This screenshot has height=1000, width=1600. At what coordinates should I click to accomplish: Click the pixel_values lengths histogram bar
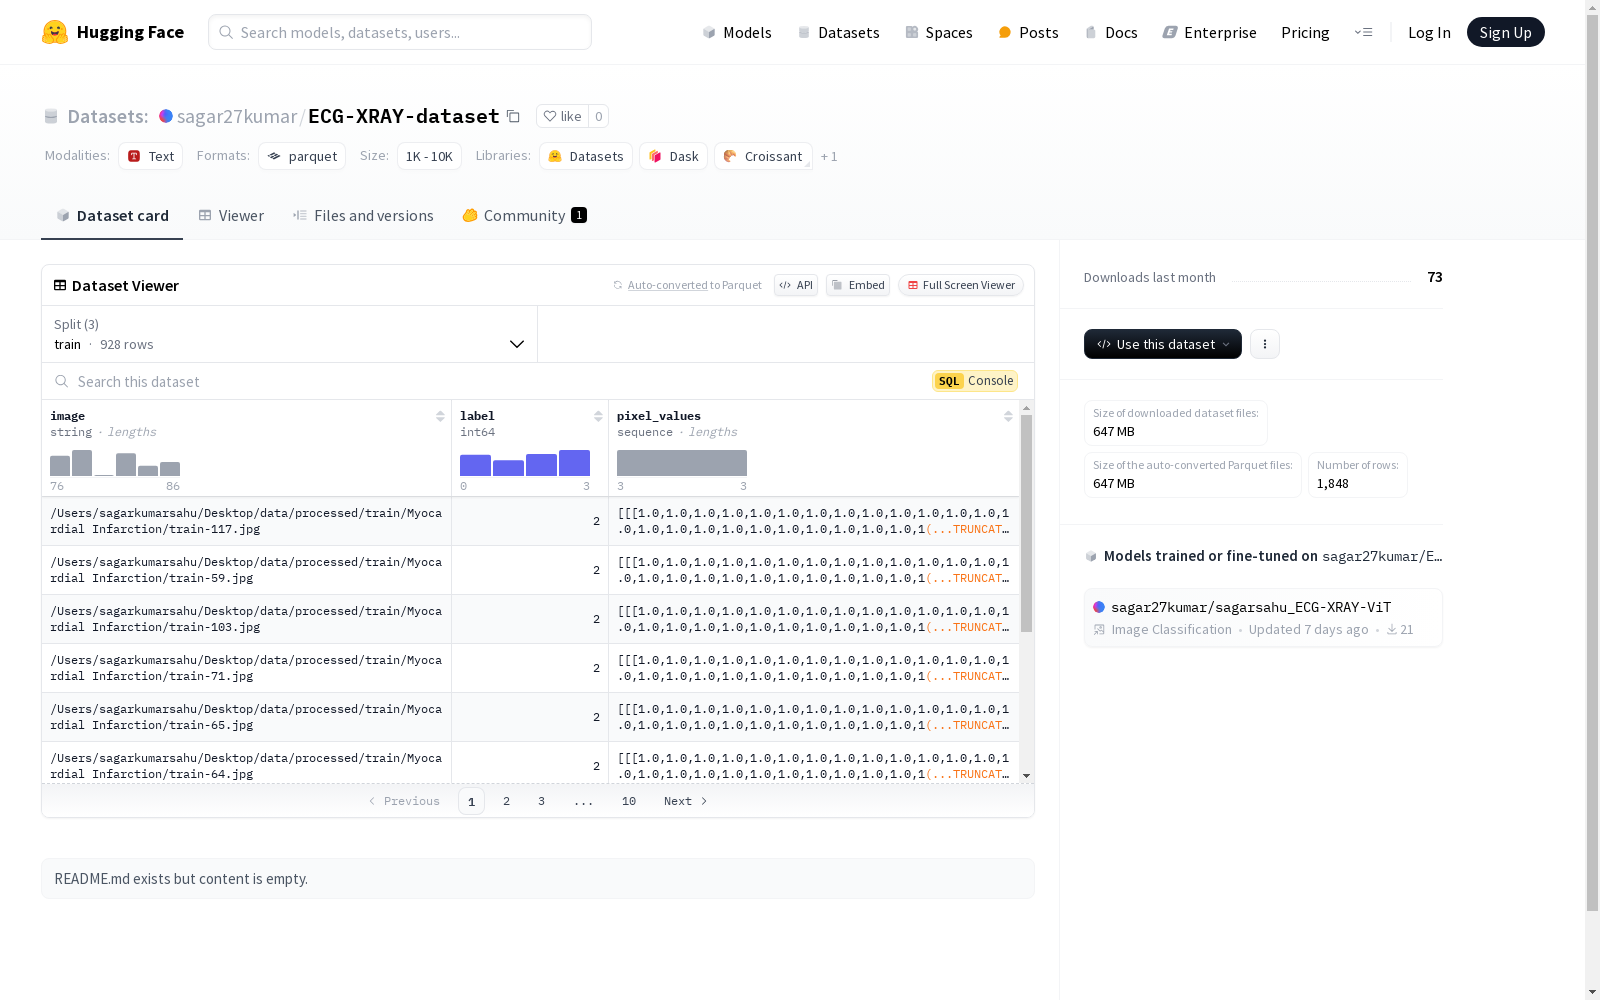pyautogui.click(x=682, y=463)
